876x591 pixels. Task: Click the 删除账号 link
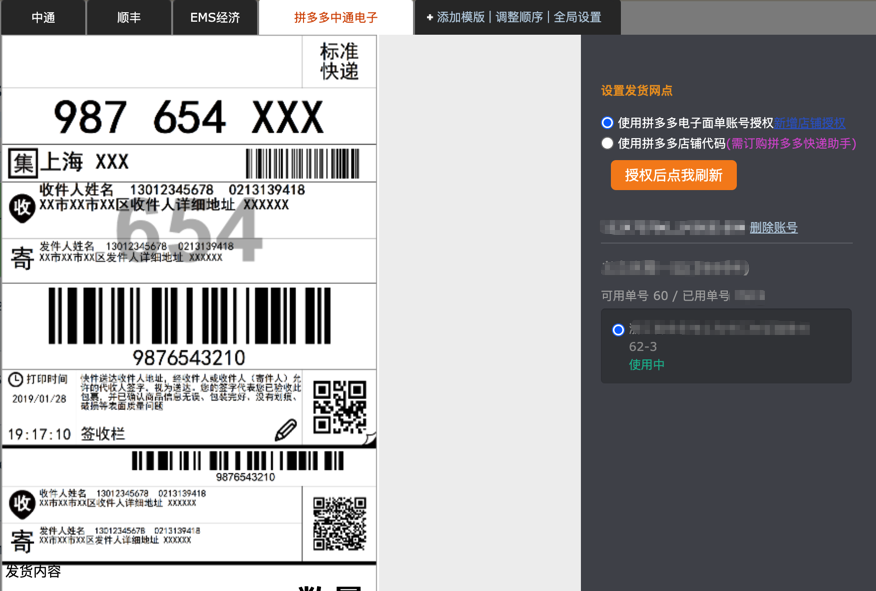(x=774, y=227)
